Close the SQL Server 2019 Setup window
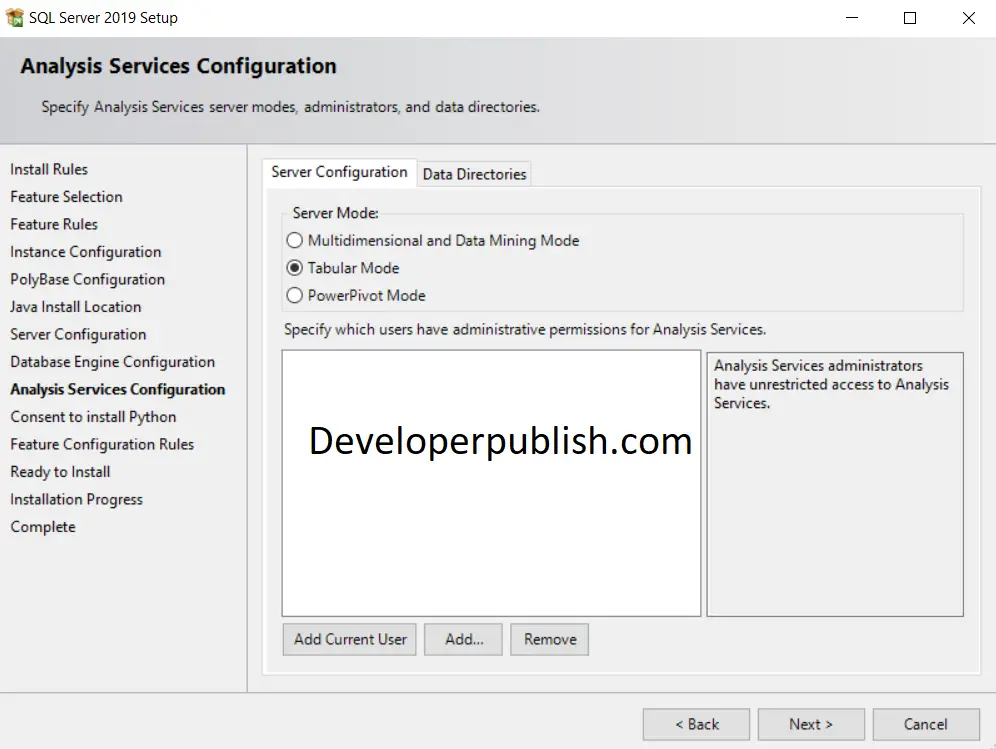The height and width of the screenshot is (749, 996). (968, 18)
